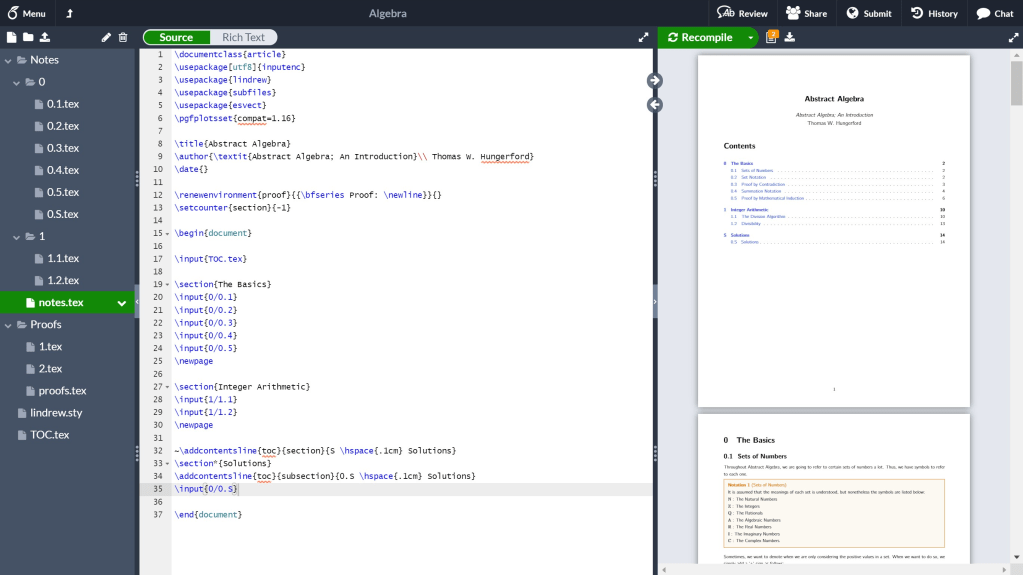Click the upload file icon
This screenshot has width=1023, height=575.
[x=45, y=38]
